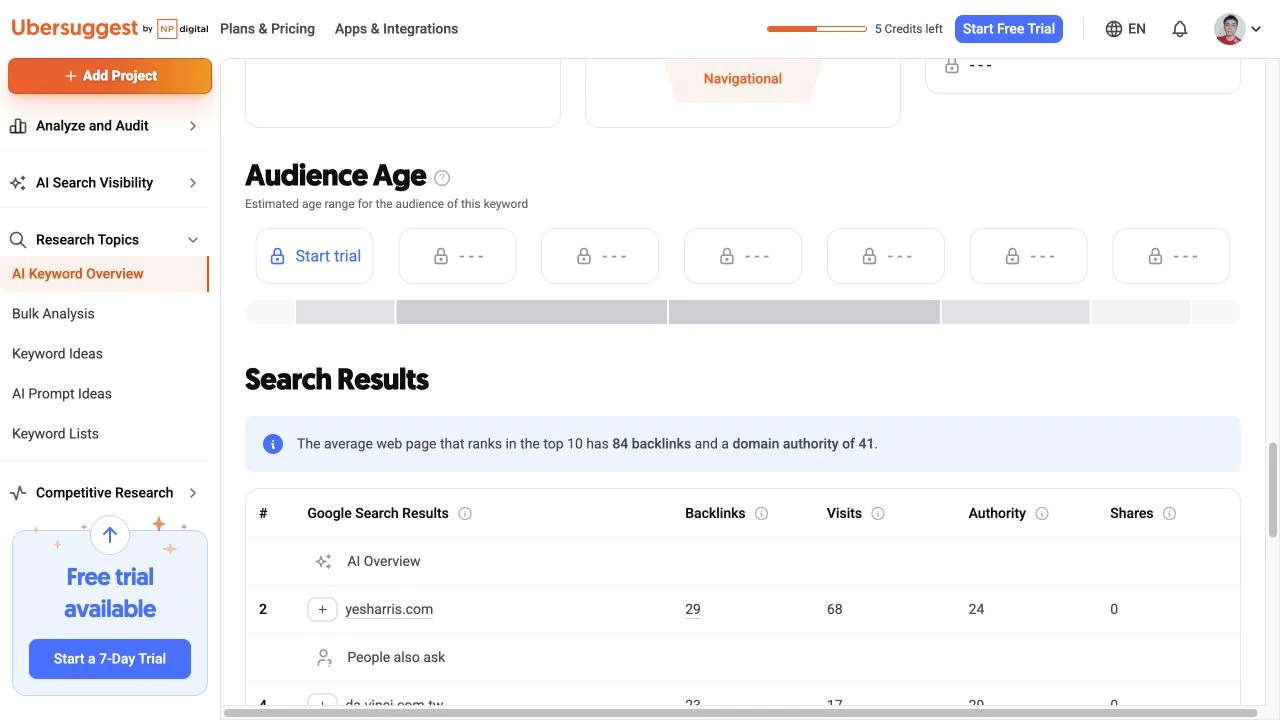The width and height of the screenshot is (1280, 720).
Task: Open Plans & Pricing
Action: 267,29
